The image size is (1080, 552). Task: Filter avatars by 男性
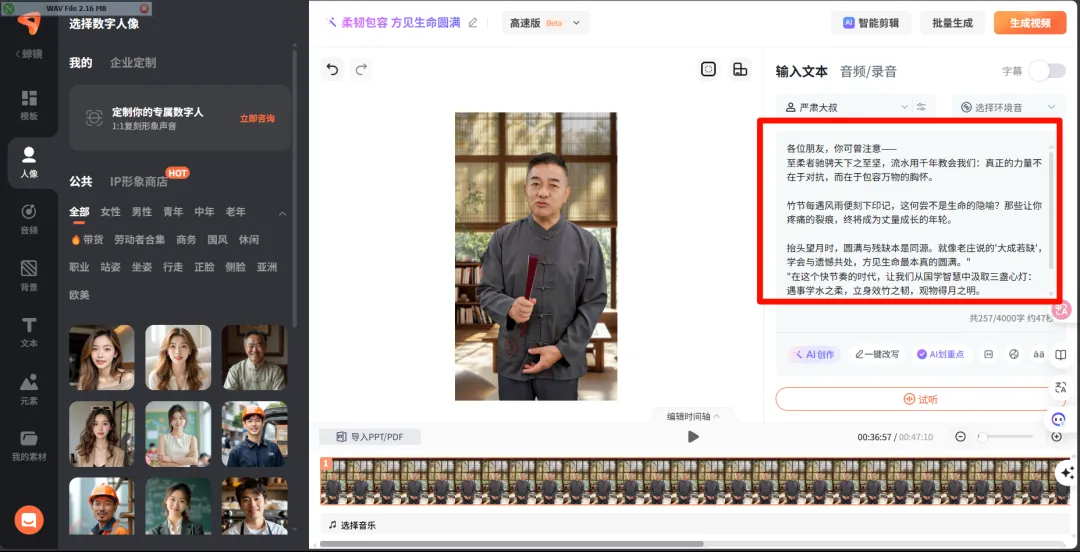coord(142,212)
